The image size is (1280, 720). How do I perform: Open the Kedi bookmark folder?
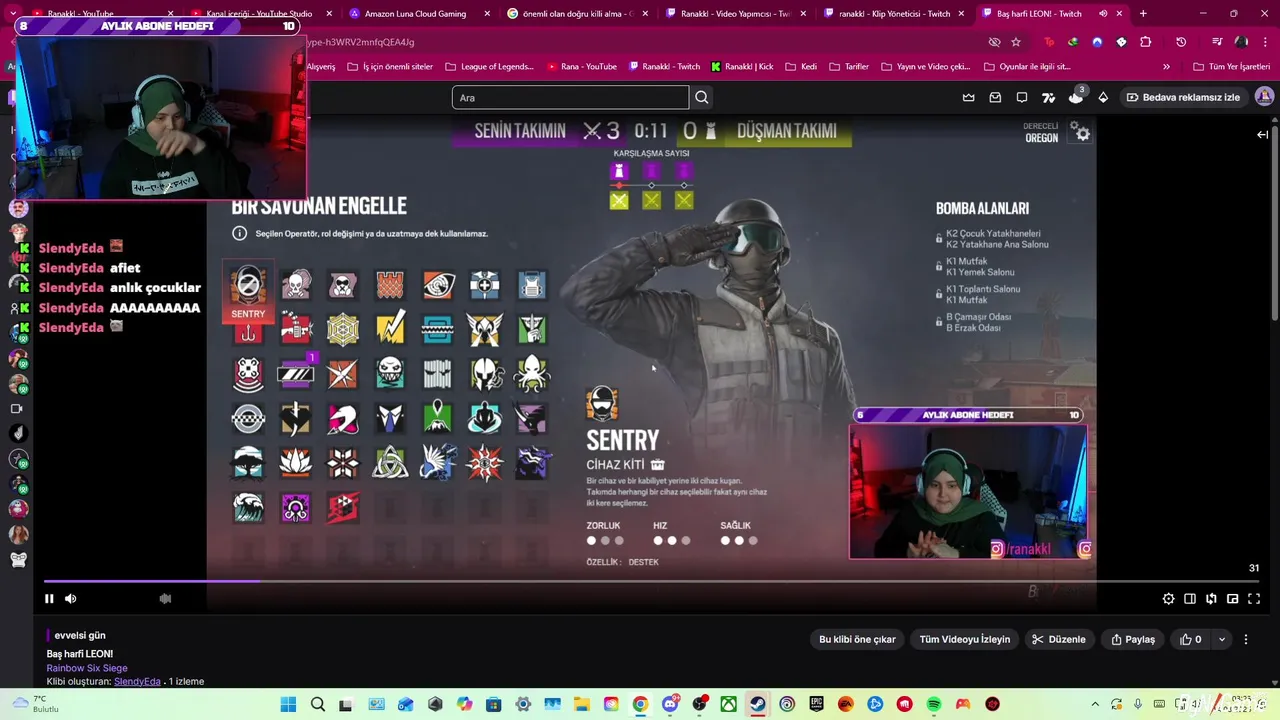point(802,67)
